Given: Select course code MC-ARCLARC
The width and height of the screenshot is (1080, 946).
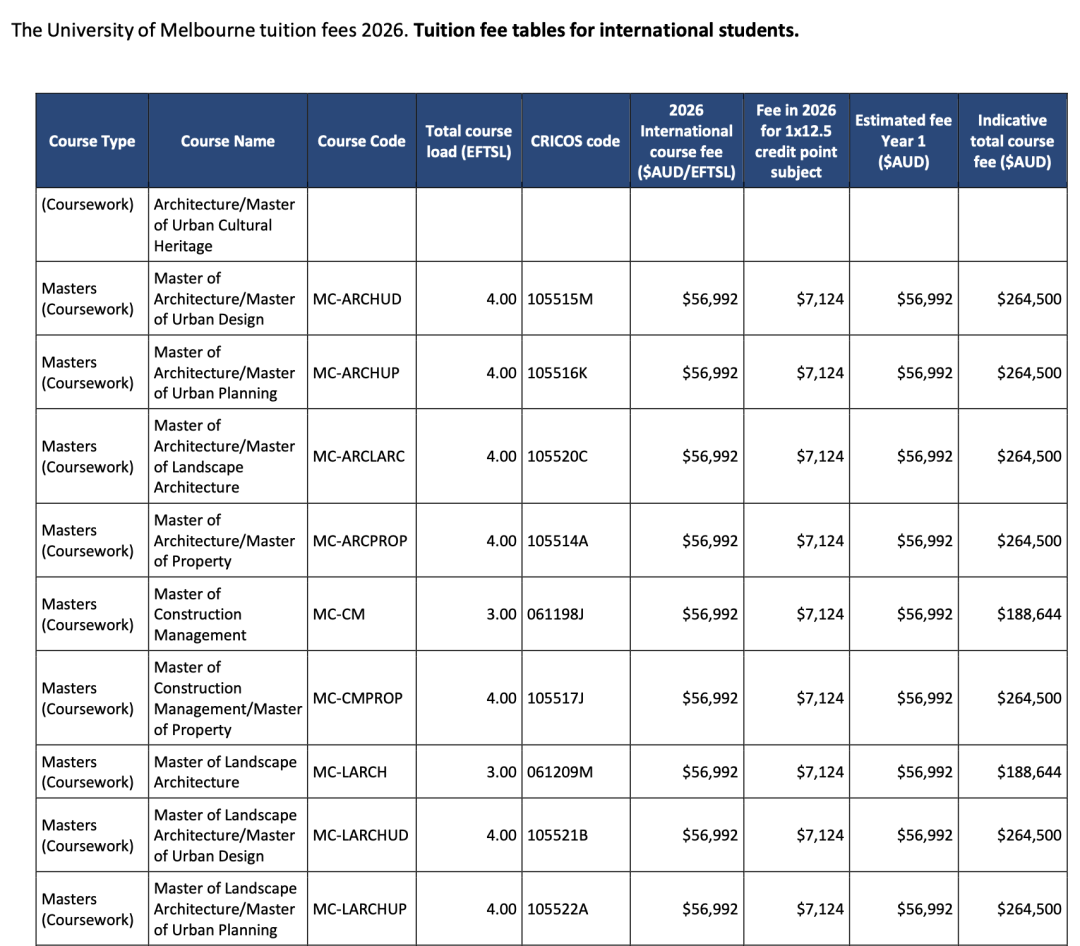Looking at the screenshot, I should tap(358, 456).
